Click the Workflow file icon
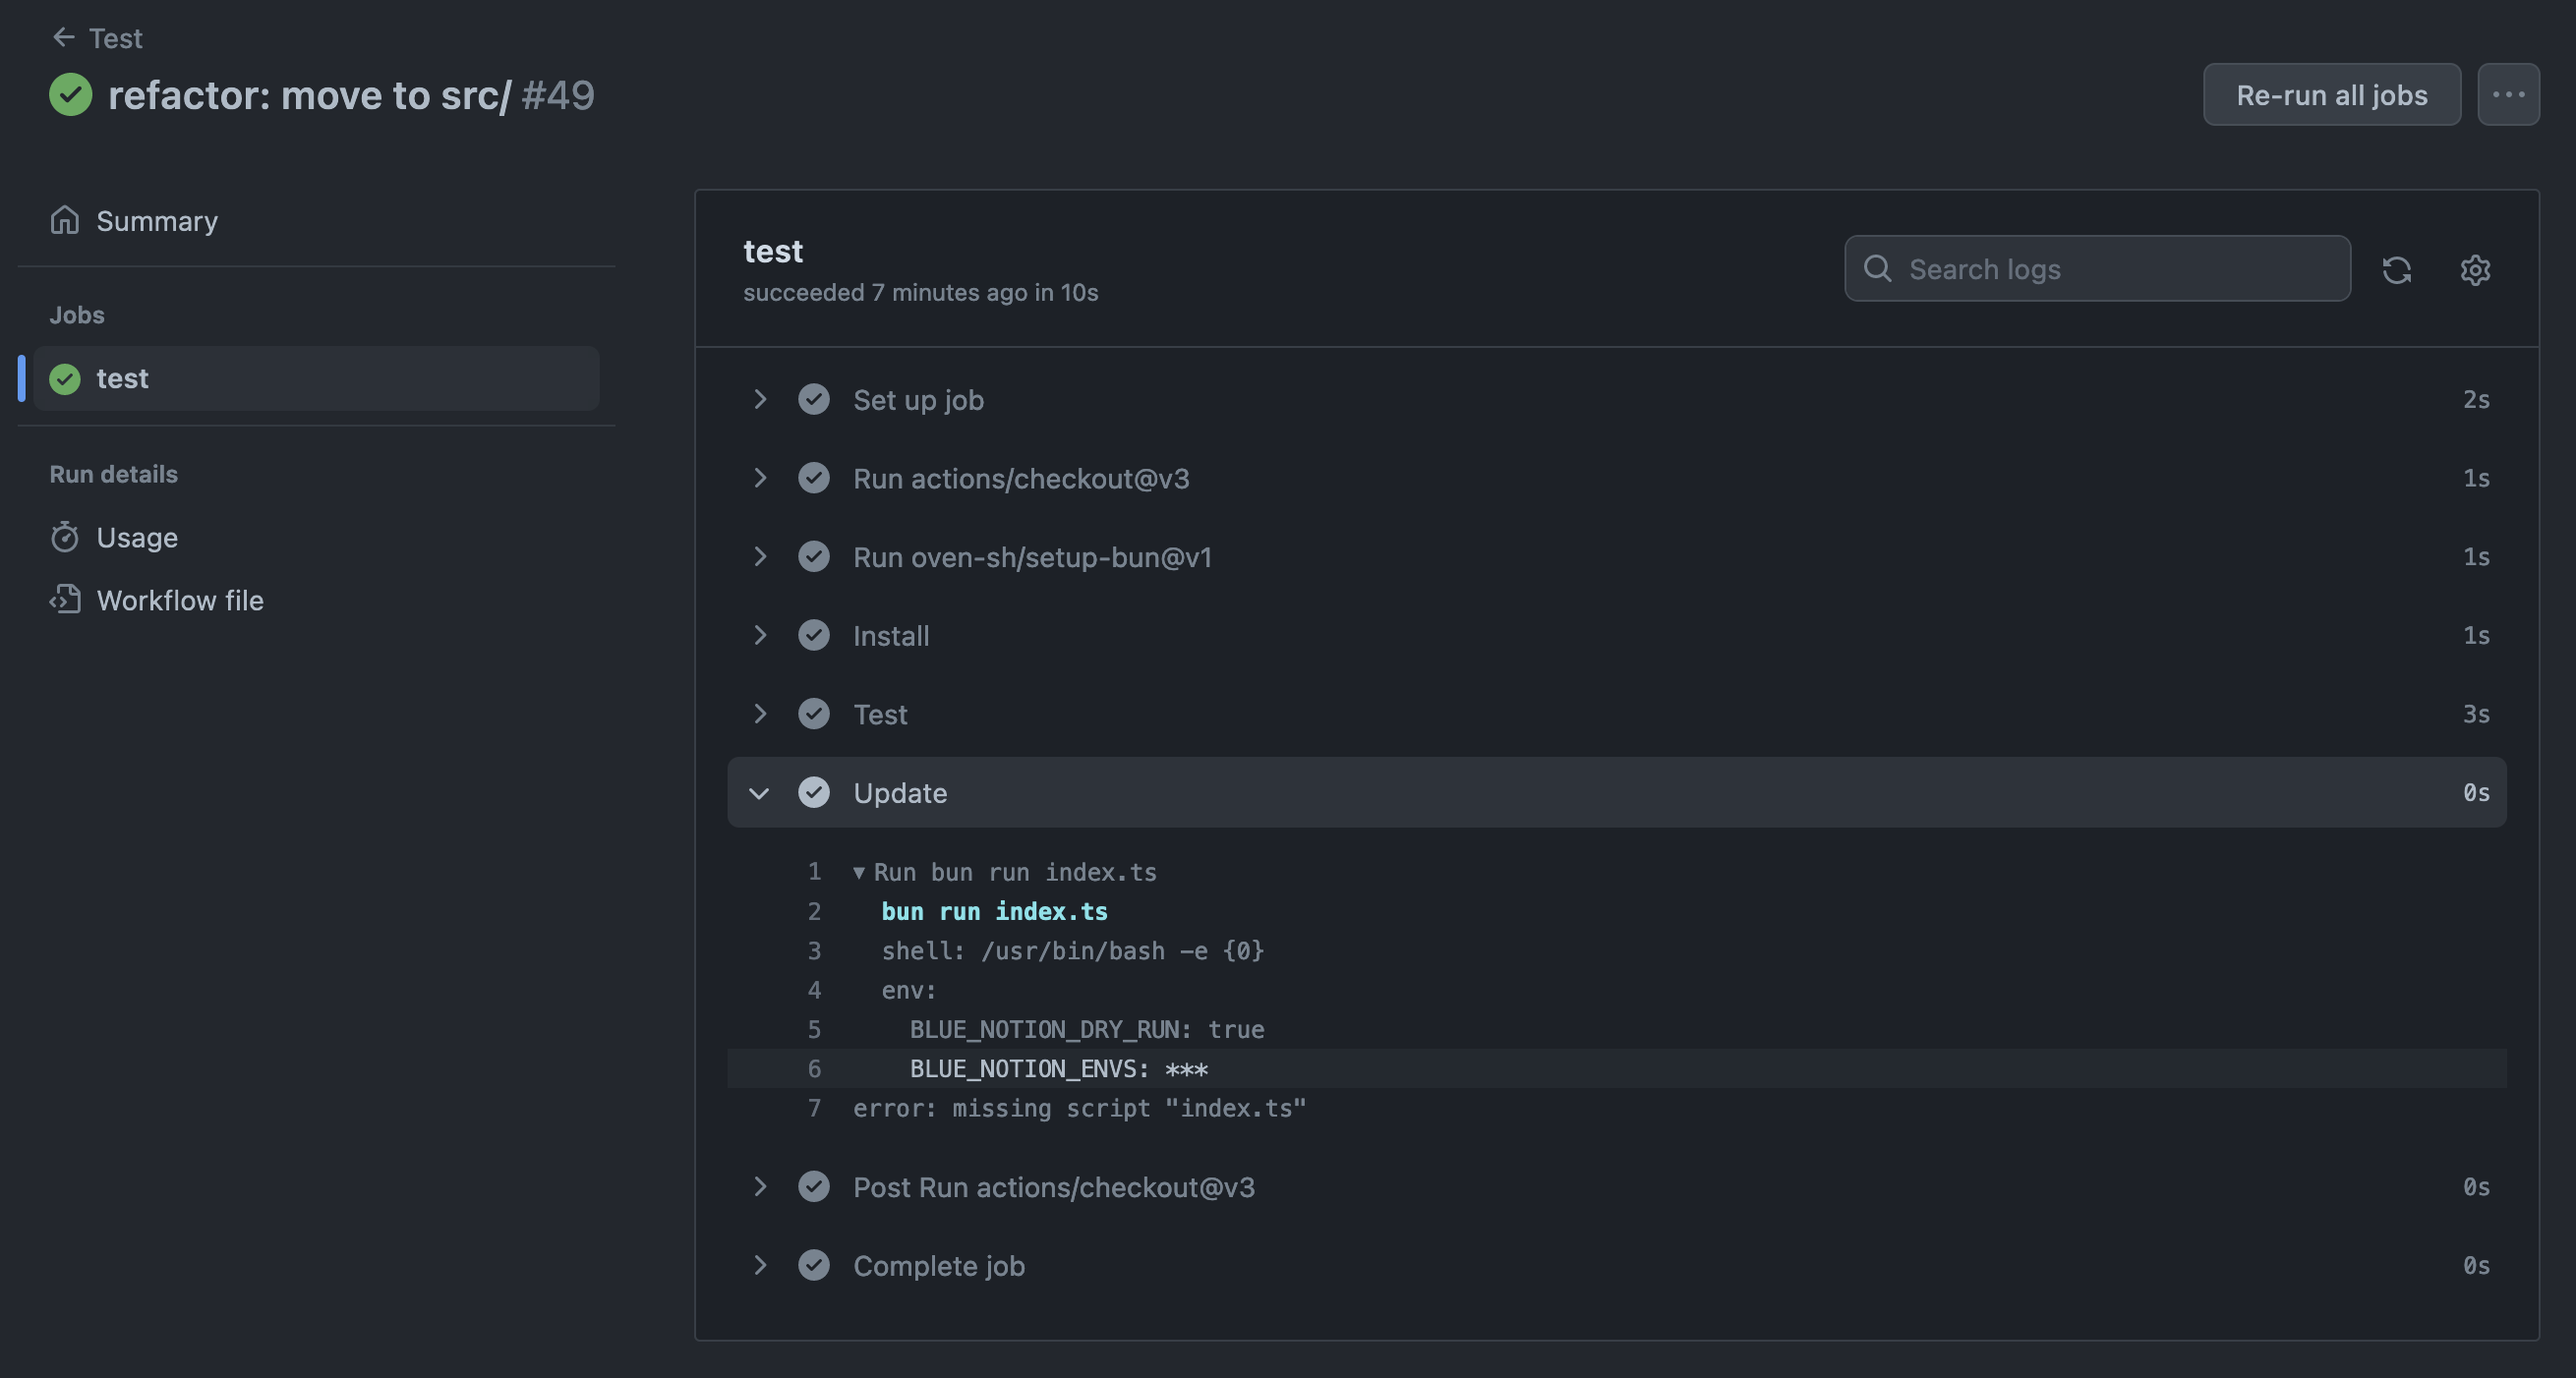This screenshot has height=1378, width=2576. tap(65, 600)
